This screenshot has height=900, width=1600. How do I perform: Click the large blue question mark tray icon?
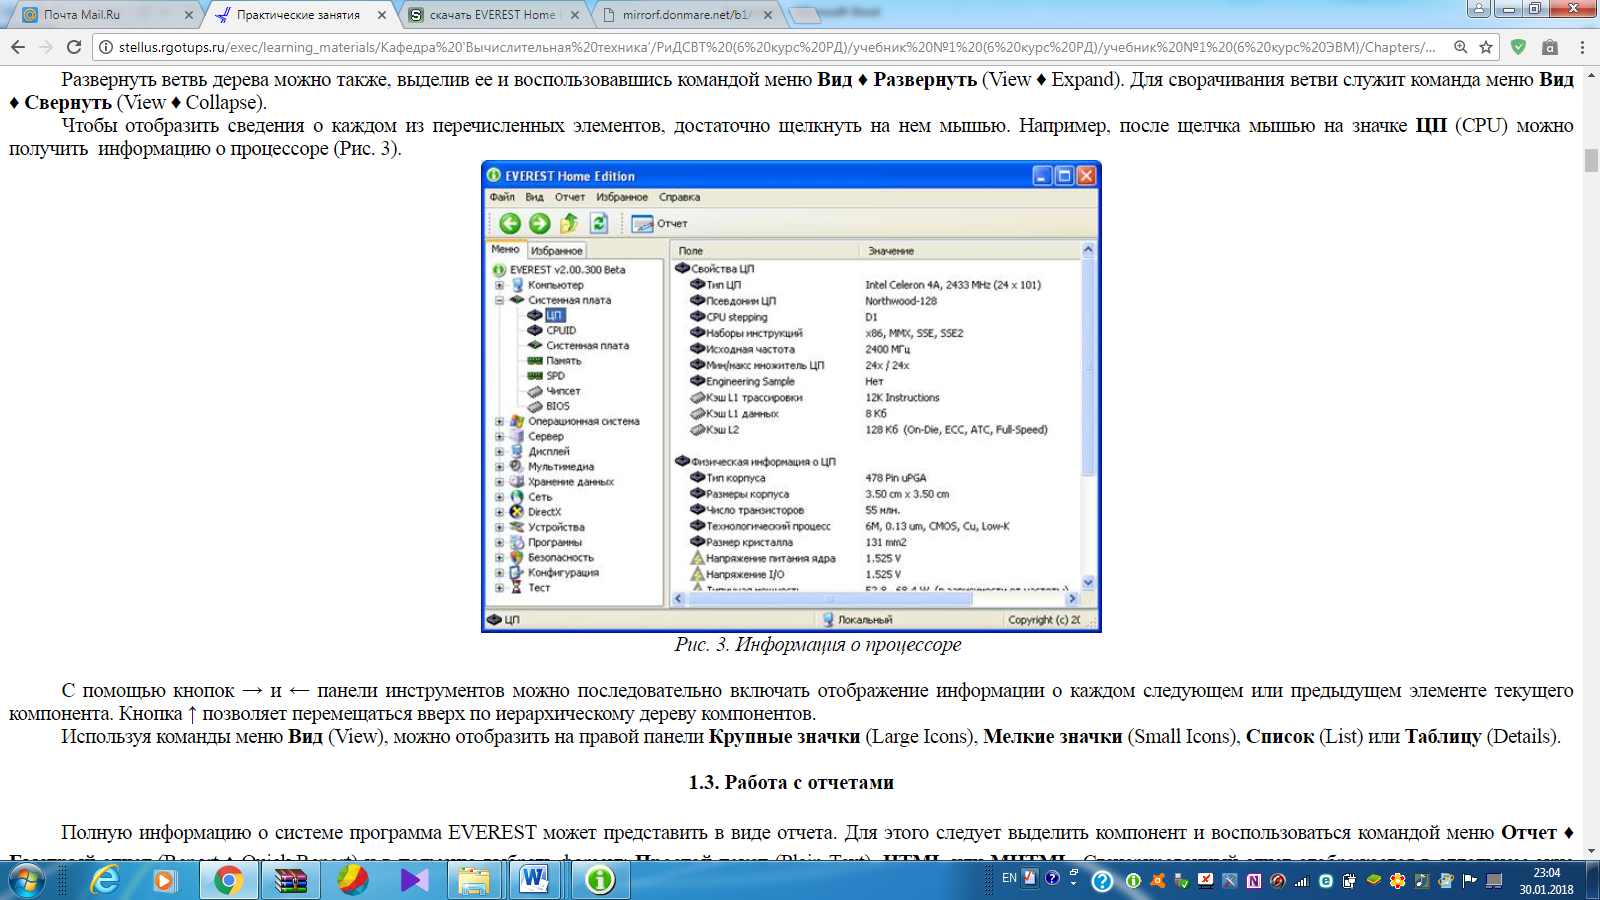point(1102,881)
